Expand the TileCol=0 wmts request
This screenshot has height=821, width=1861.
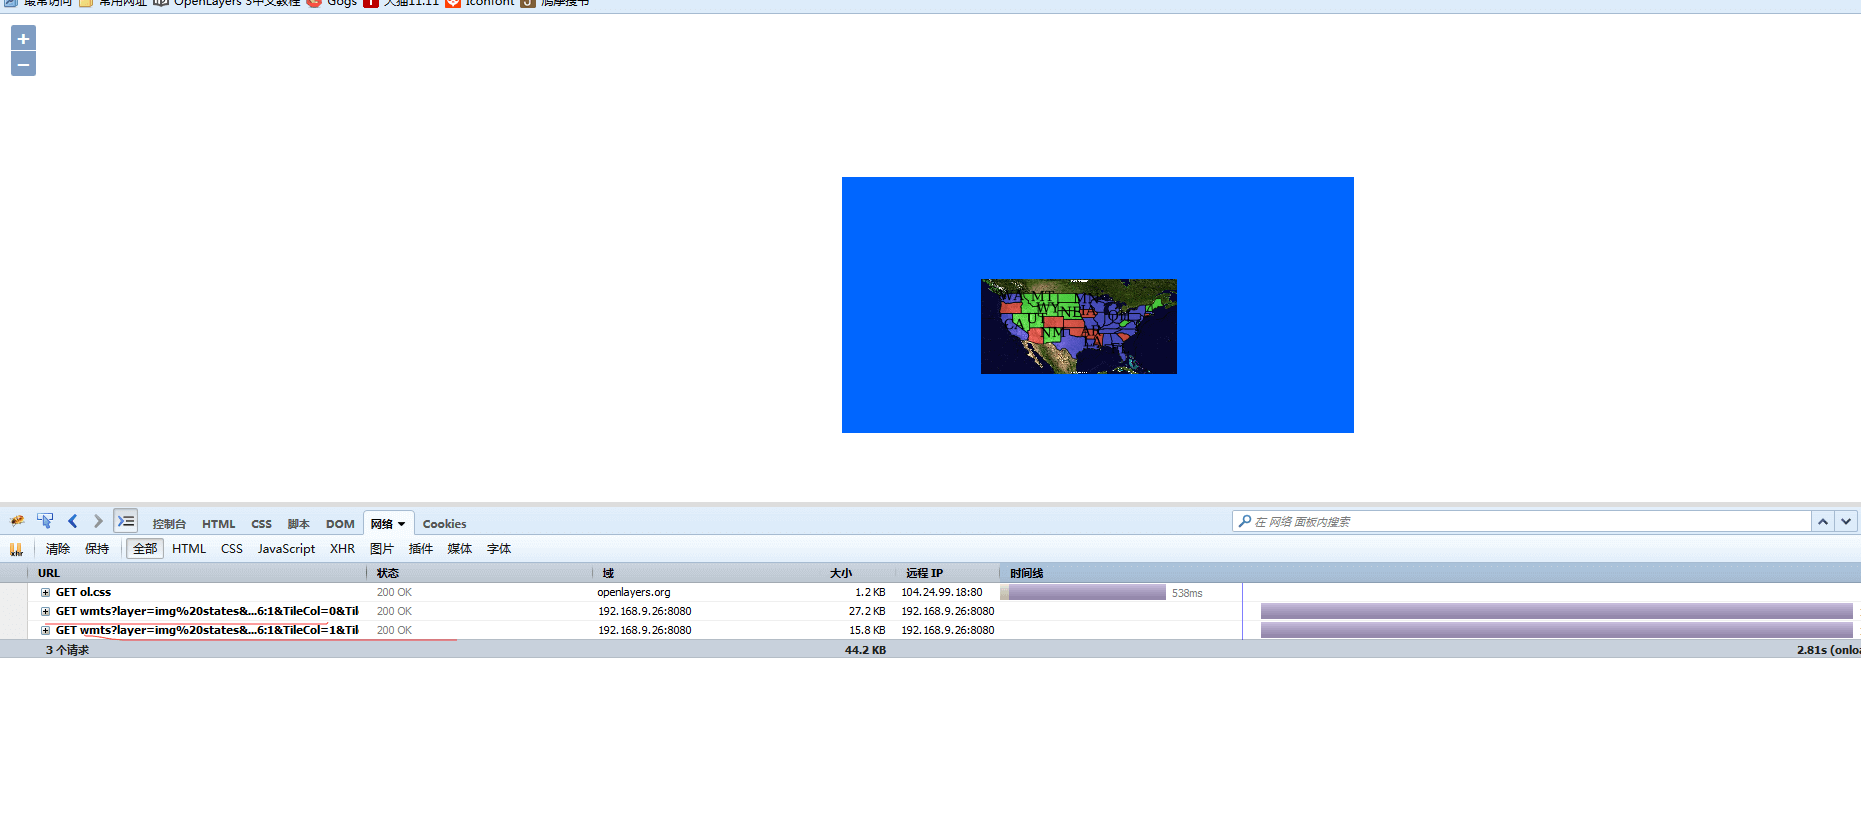click(45, 612)
